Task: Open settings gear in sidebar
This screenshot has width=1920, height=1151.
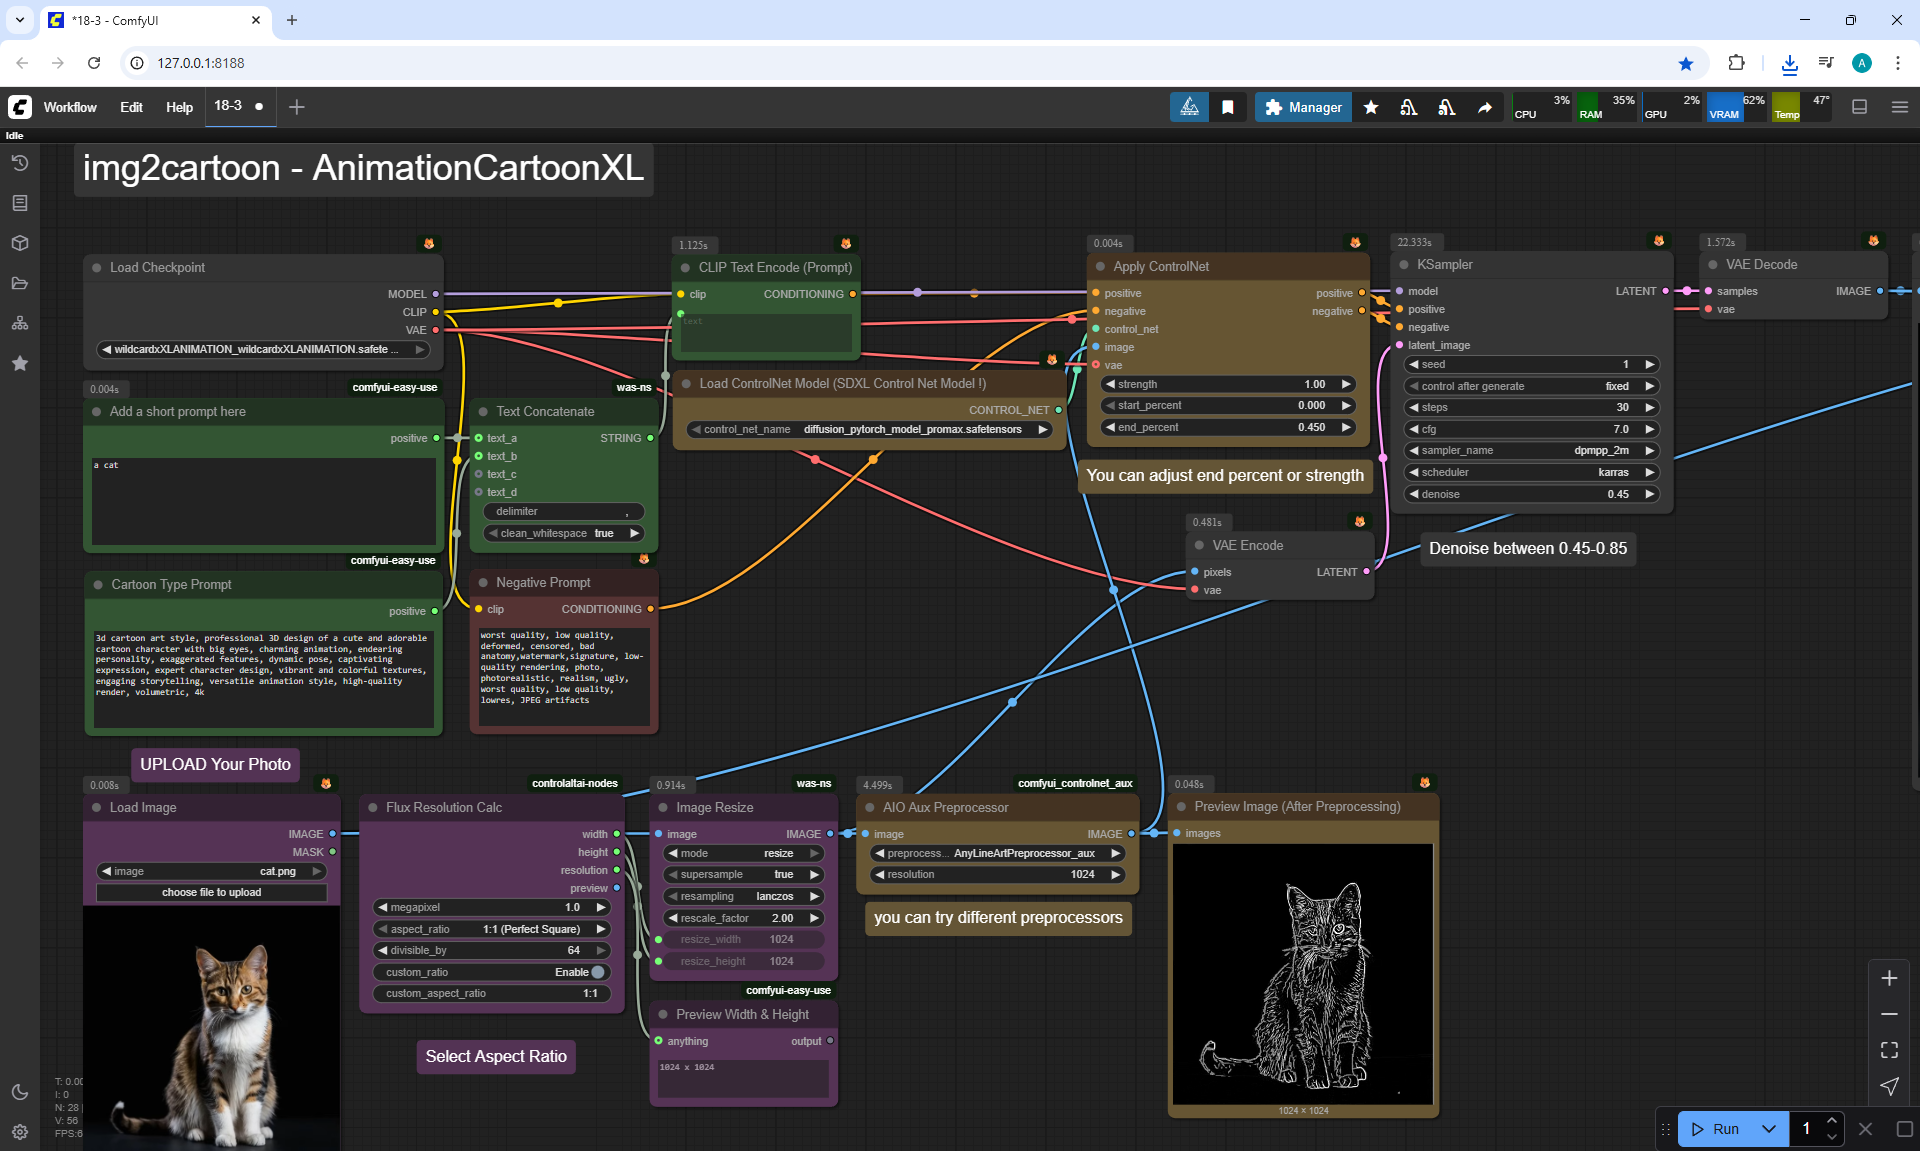Action: pos(20,1132)
